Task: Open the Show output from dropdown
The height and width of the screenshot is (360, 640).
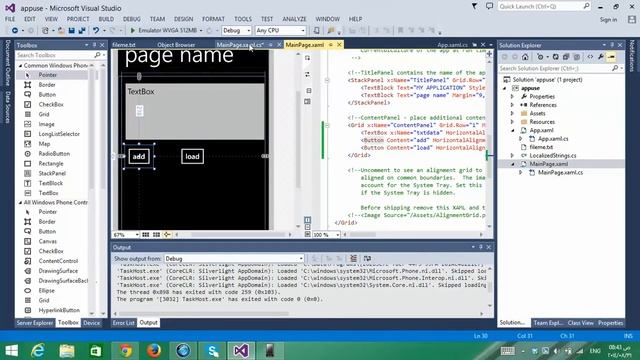Action: point(234,258)
